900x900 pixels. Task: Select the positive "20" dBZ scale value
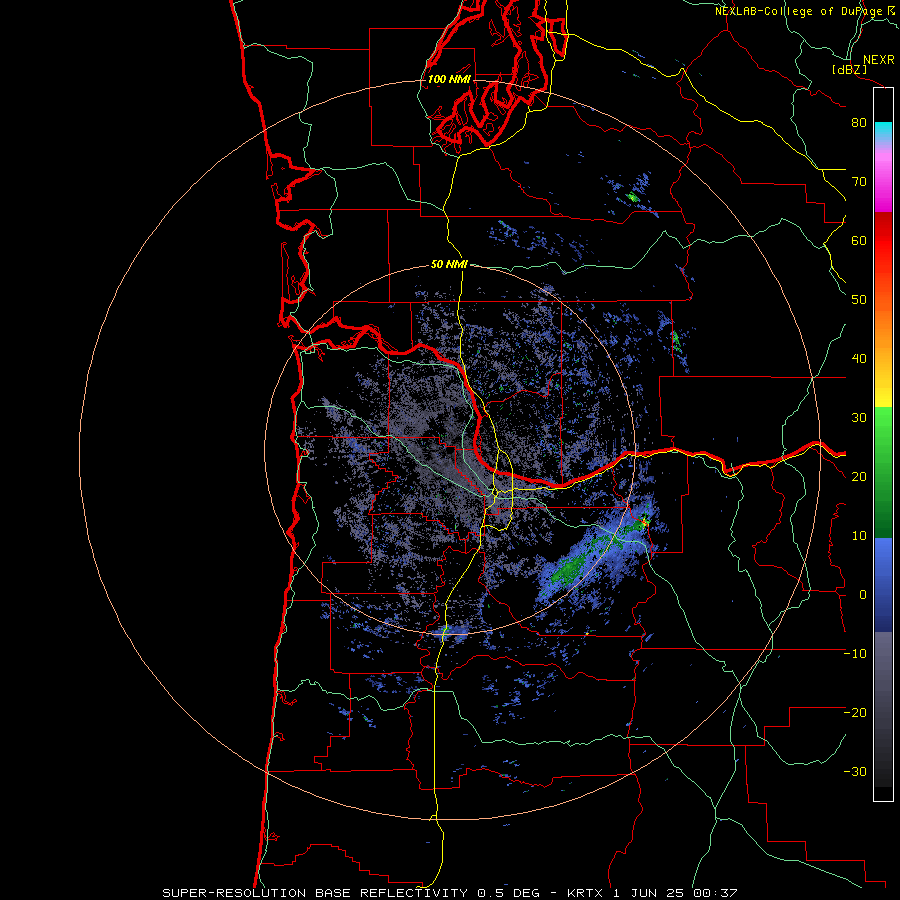(x=859, y=476)
